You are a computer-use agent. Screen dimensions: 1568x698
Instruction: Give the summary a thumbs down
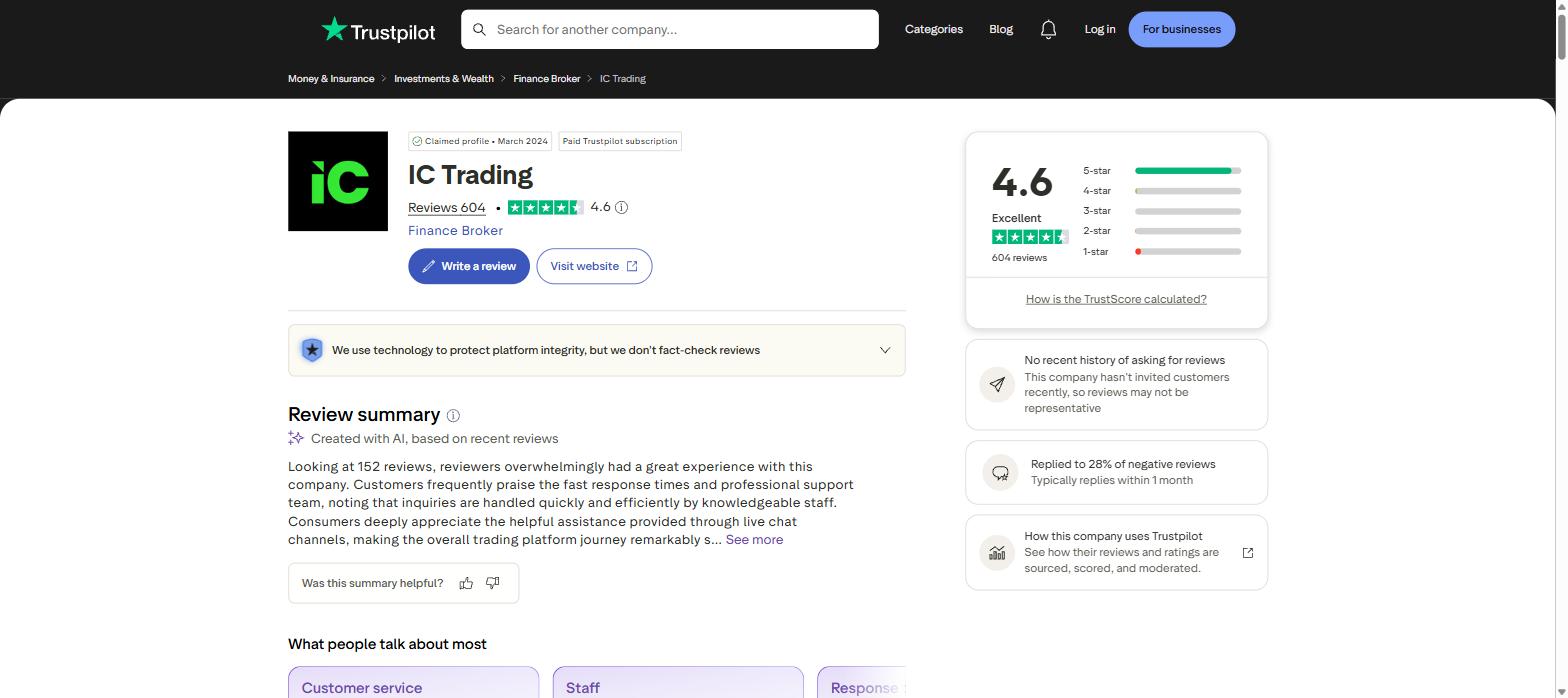pos(493,583)
